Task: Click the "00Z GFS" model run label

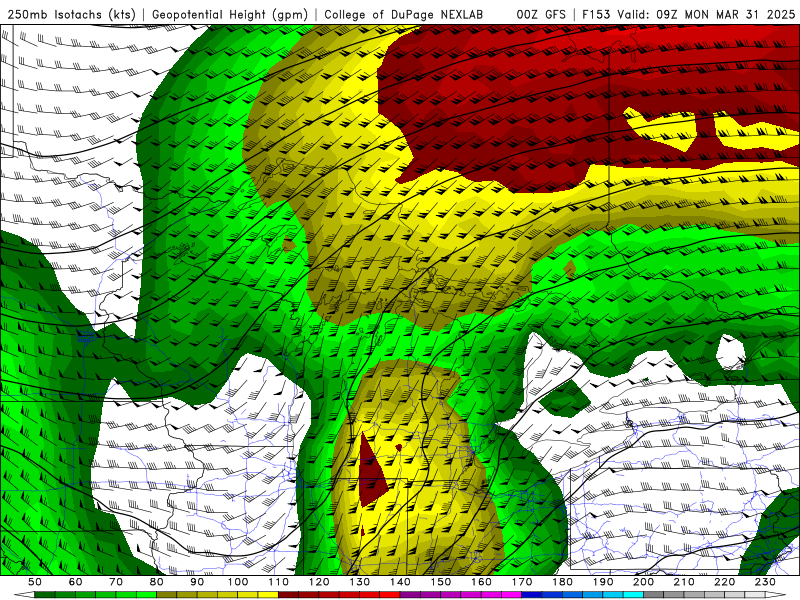Action: 541,14
